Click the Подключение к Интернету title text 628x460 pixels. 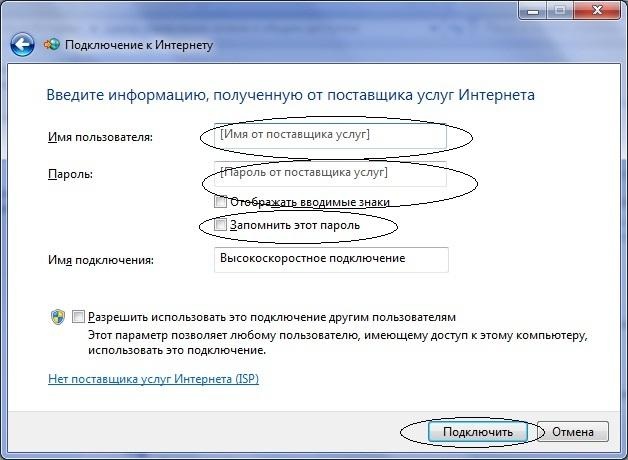click(x=139, y=45)
